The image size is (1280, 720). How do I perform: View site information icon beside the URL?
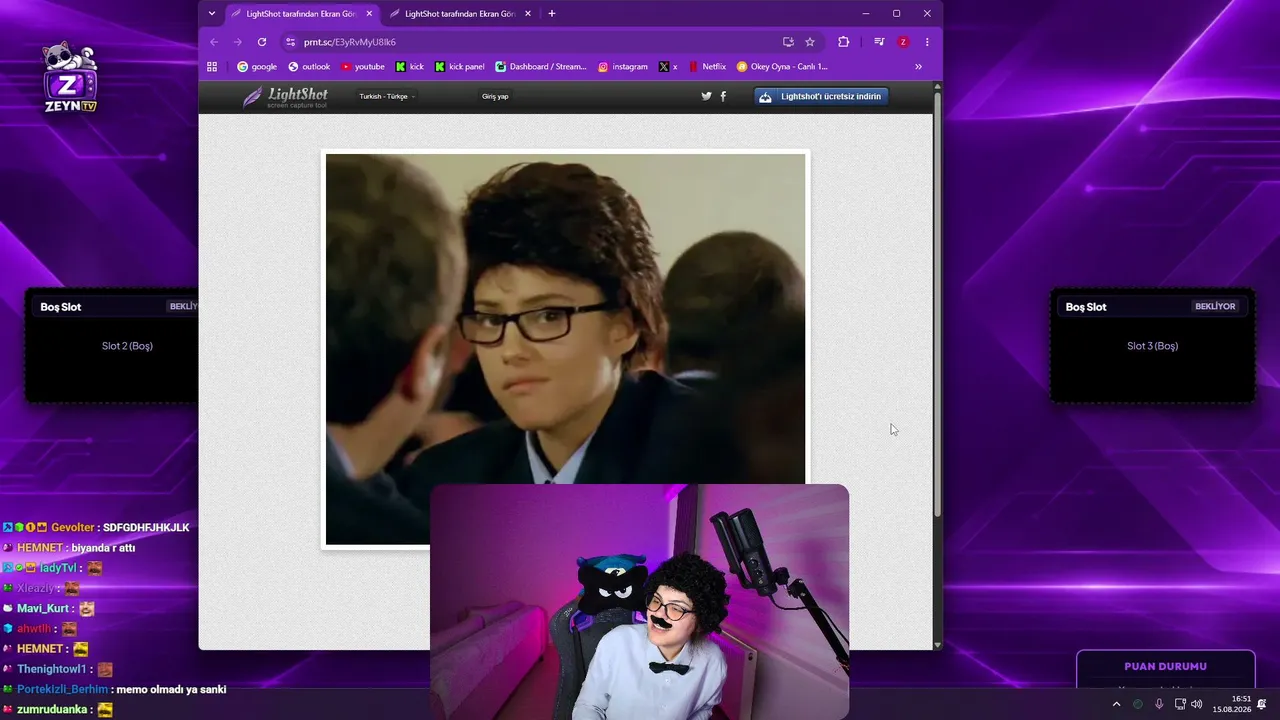click(291, 42)
